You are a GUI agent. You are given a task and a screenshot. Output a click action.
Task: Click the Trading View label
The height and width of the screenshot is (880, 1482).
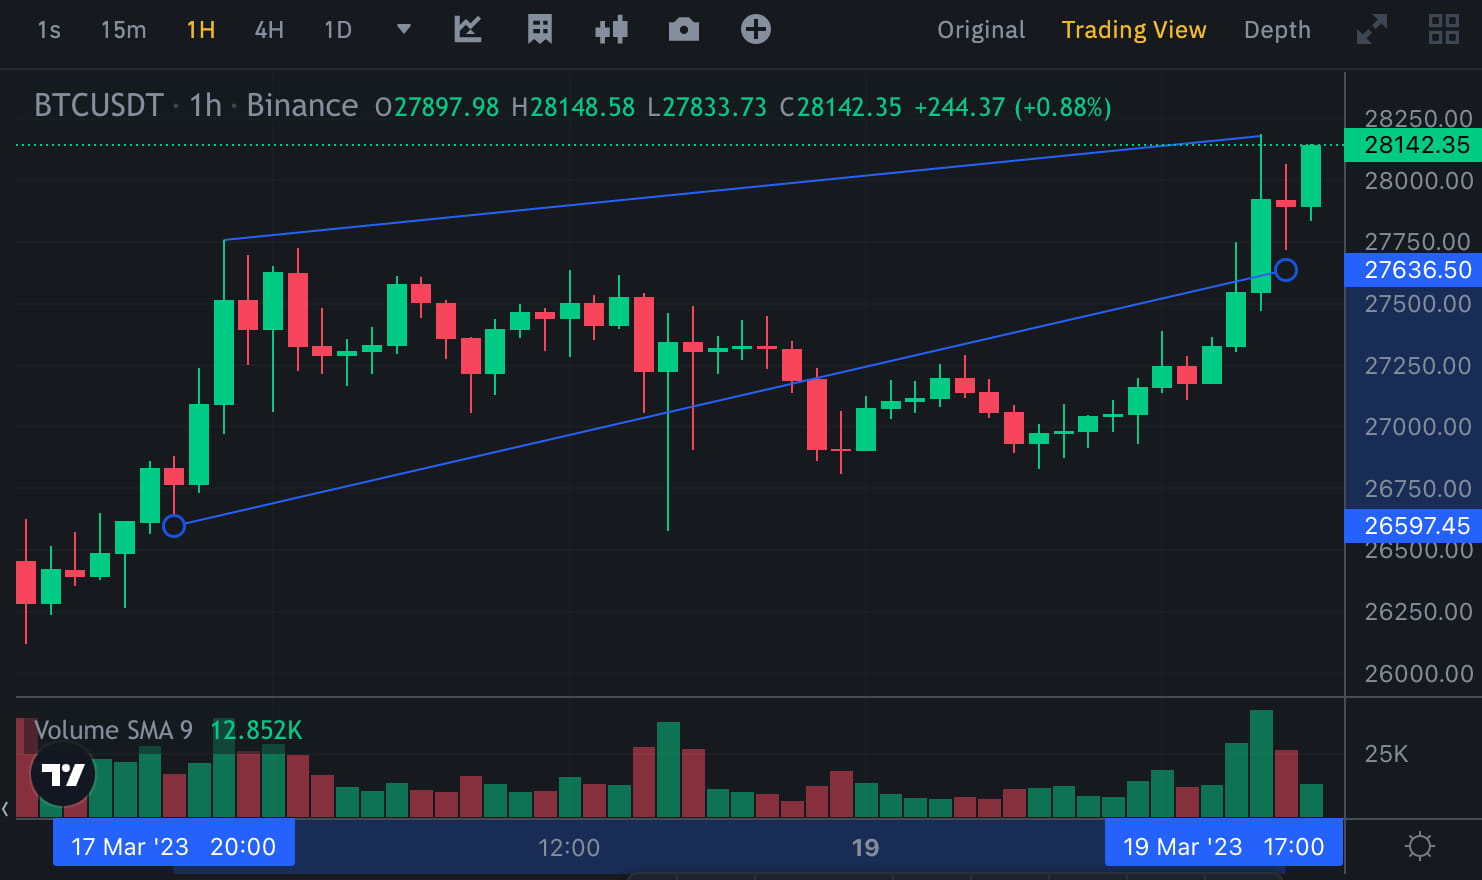point(1134,30)
